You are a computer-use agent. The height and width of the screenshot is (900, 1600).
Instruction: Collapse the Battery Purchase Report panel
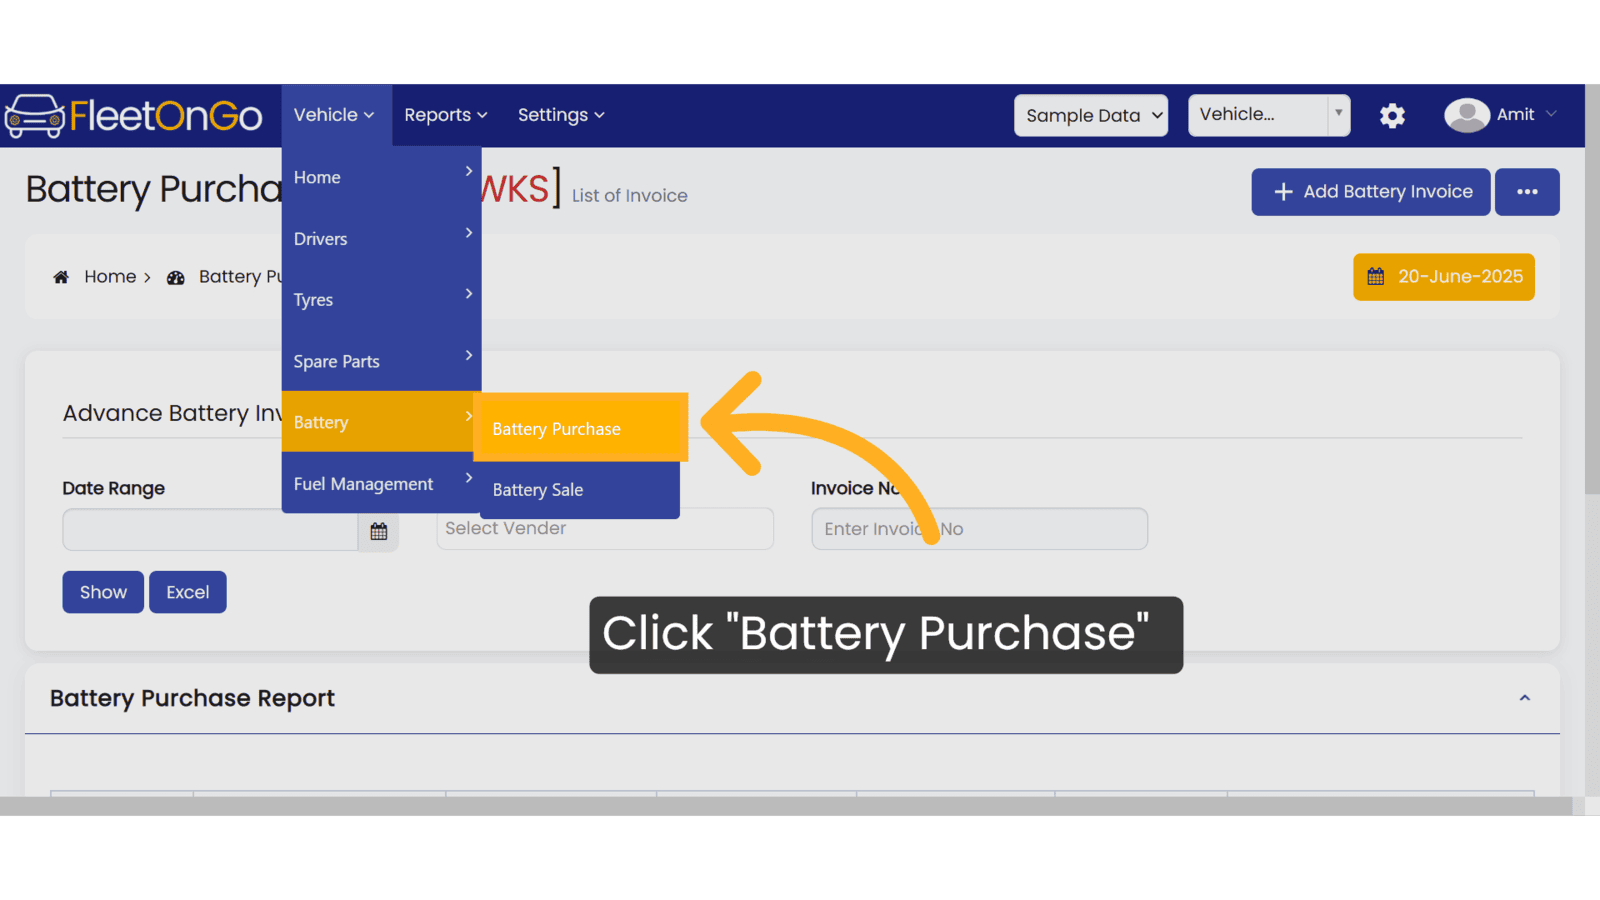1525,698
